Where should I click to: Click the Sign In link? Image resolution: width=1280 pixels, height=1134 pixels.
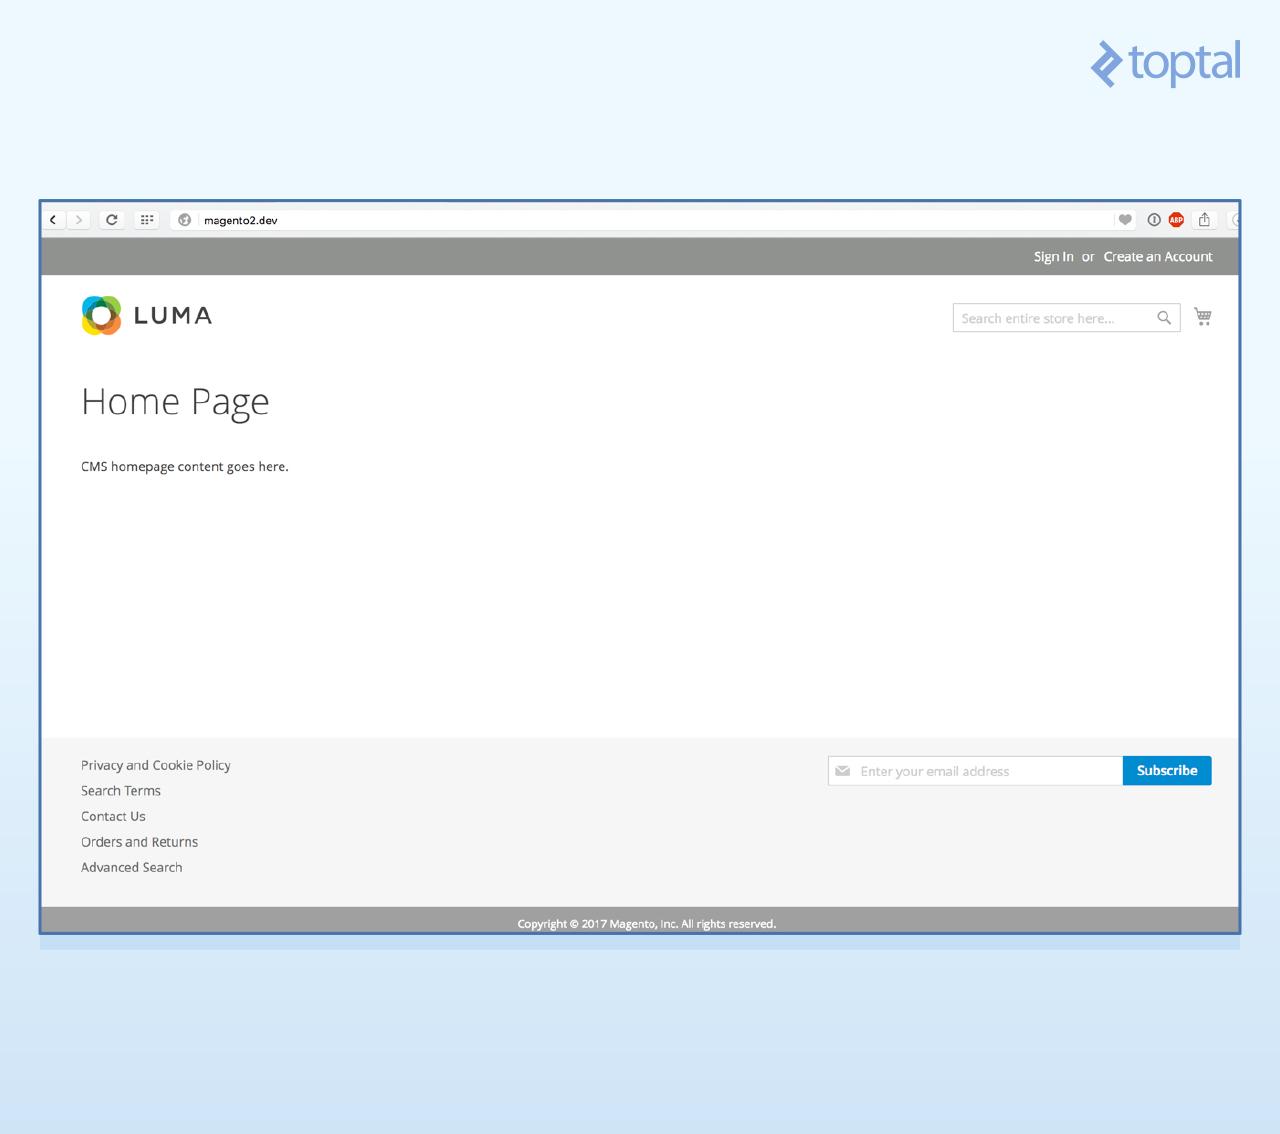(1052, 256)
